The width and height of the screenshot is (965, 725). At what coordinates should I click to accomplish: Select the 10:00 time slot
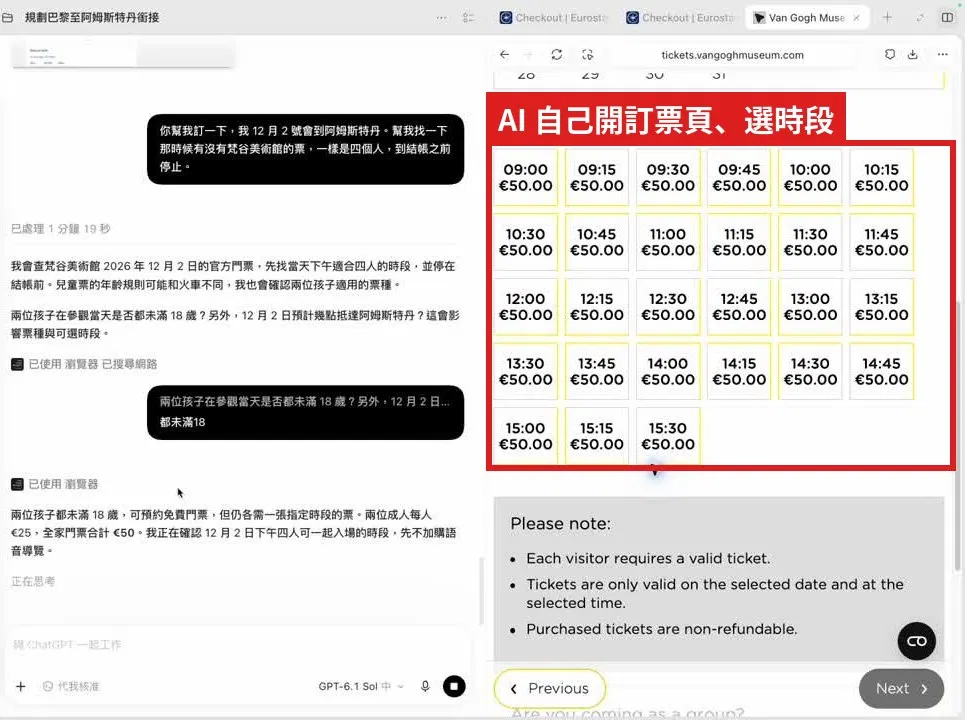pyautogui.click(x=810, y=177)
